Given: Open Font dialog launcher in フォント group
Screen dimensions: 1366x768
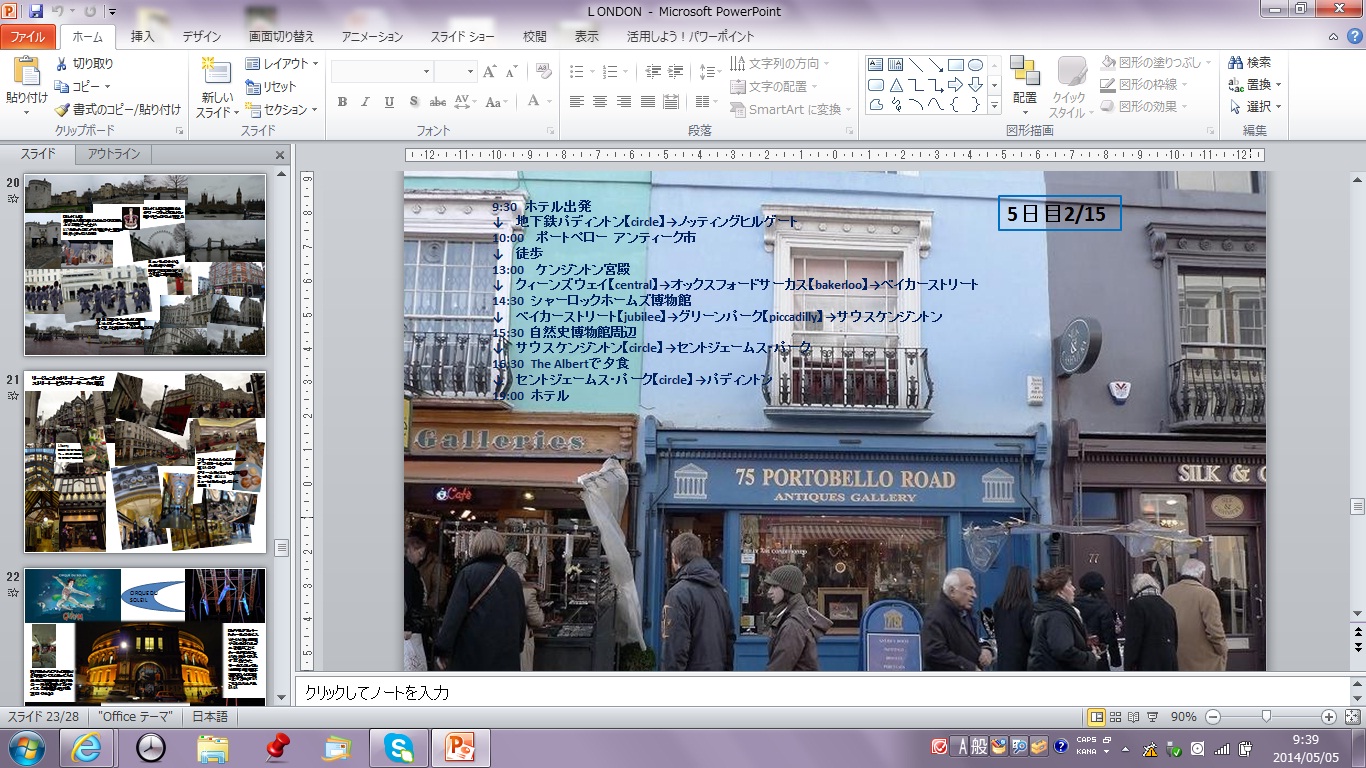Looking at the screenshot, I should pyautogui.click(x=550, y=131).
